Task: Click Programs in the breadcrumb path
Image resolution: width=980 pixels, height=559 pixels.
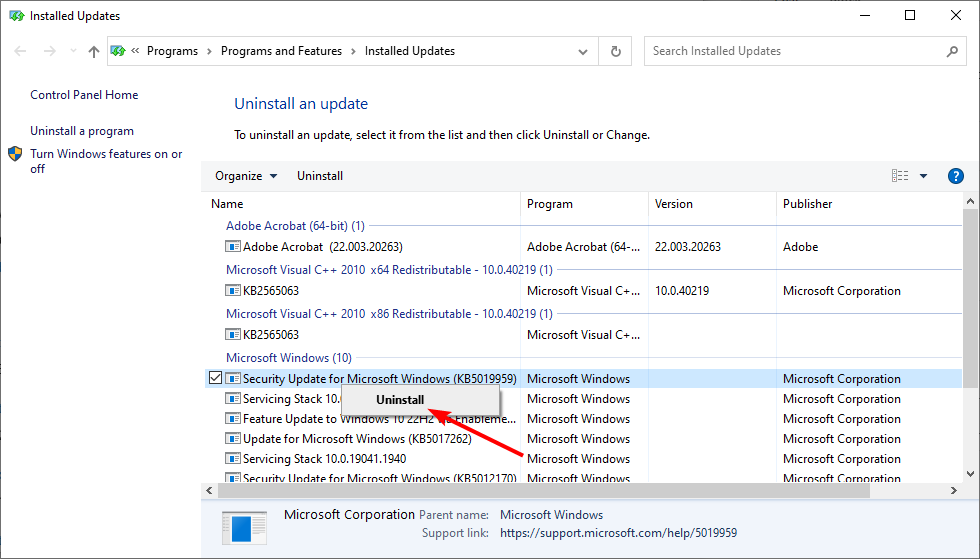Action: (172, 51)
